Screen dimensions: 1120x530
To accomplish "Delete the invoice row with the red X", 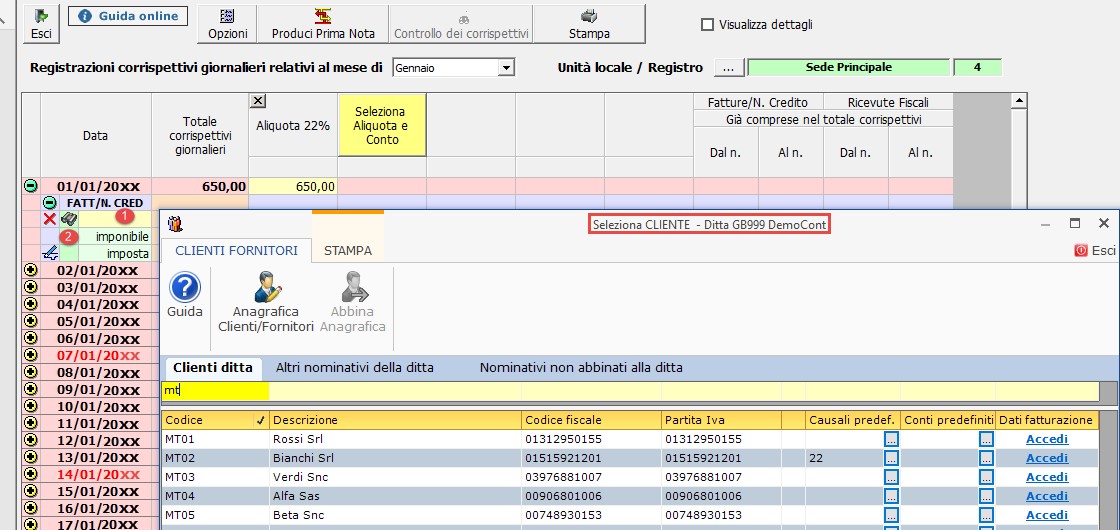I will (x=49, y=219).
